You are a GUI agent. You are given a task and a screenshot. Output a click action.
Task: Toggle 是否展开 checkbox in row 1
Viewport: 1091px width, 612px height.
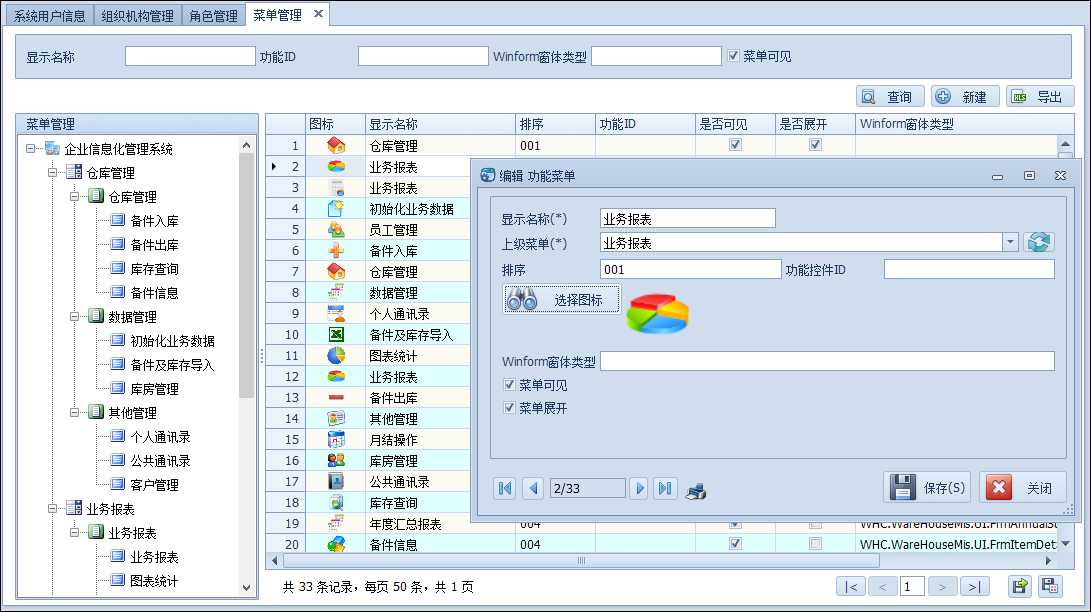click(x=815, y=145)
